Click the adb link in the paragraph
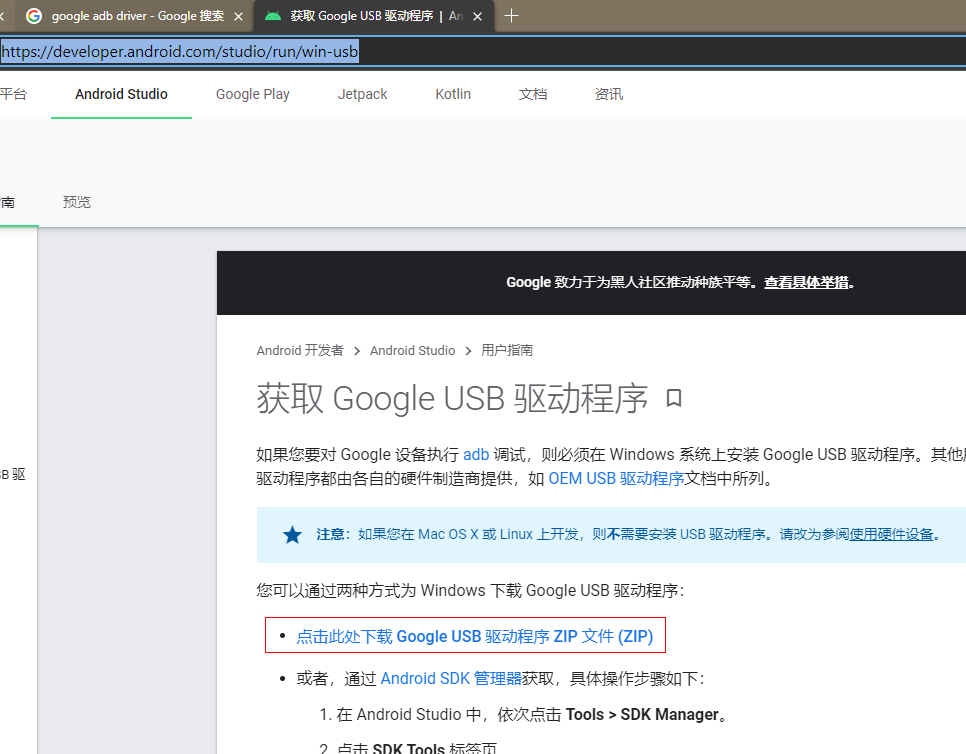966x754 pixels. (476, 454)
